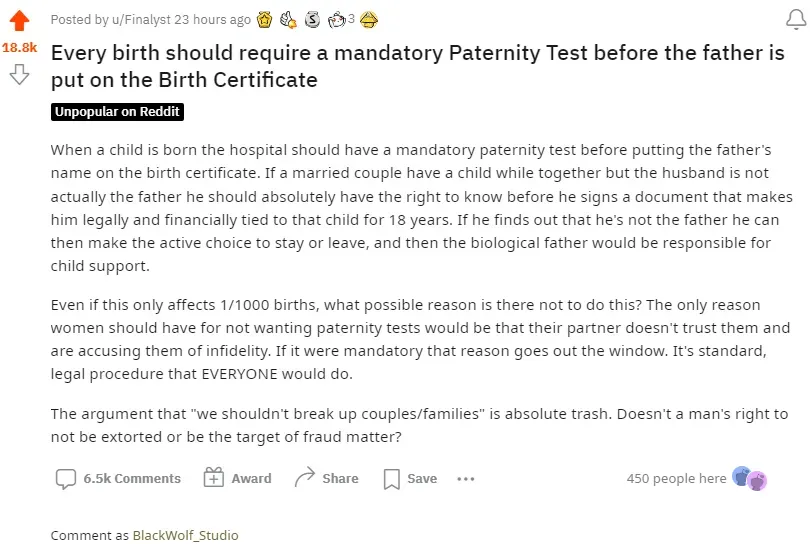Image resolution: width=810 pixels, height=544 pixels.
Task: Open the three-dot more options menu
Action: [x=465, y=478]
